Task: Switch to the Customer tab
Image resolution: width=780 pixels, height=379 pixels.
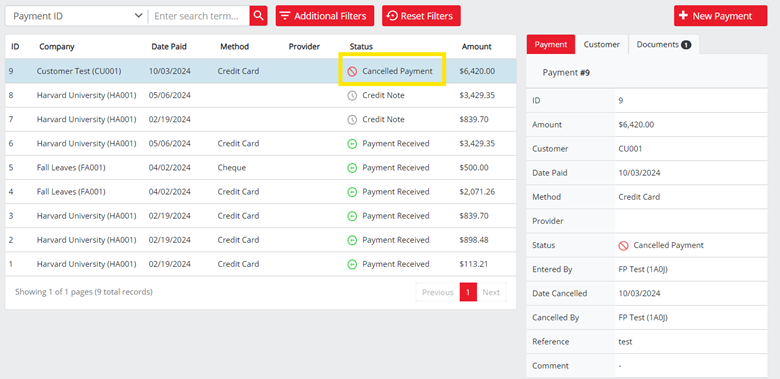Action: (x=602, y=44)
